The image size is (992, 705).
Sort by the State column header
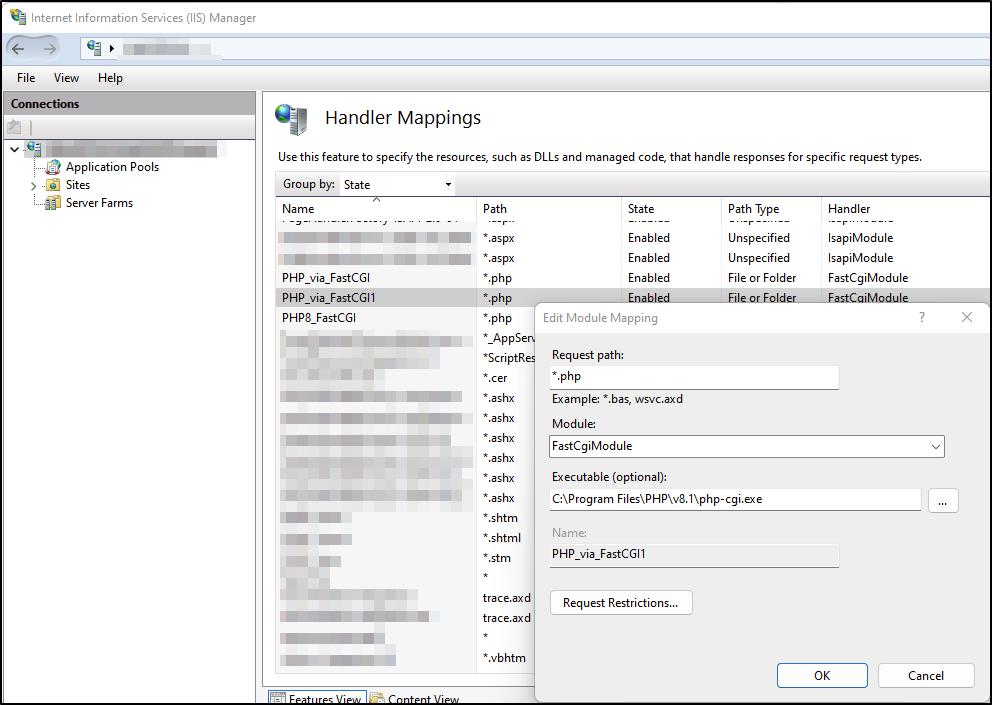point(671,209)
